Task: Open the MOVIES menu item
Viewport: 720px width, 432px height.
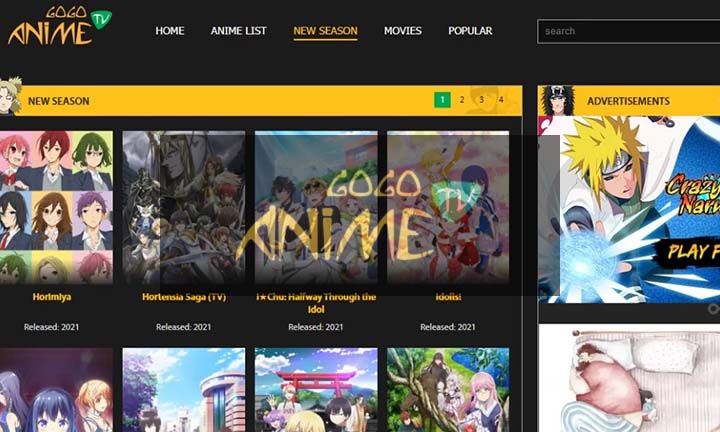Action: pyautogui.click(x=403, y=31)
